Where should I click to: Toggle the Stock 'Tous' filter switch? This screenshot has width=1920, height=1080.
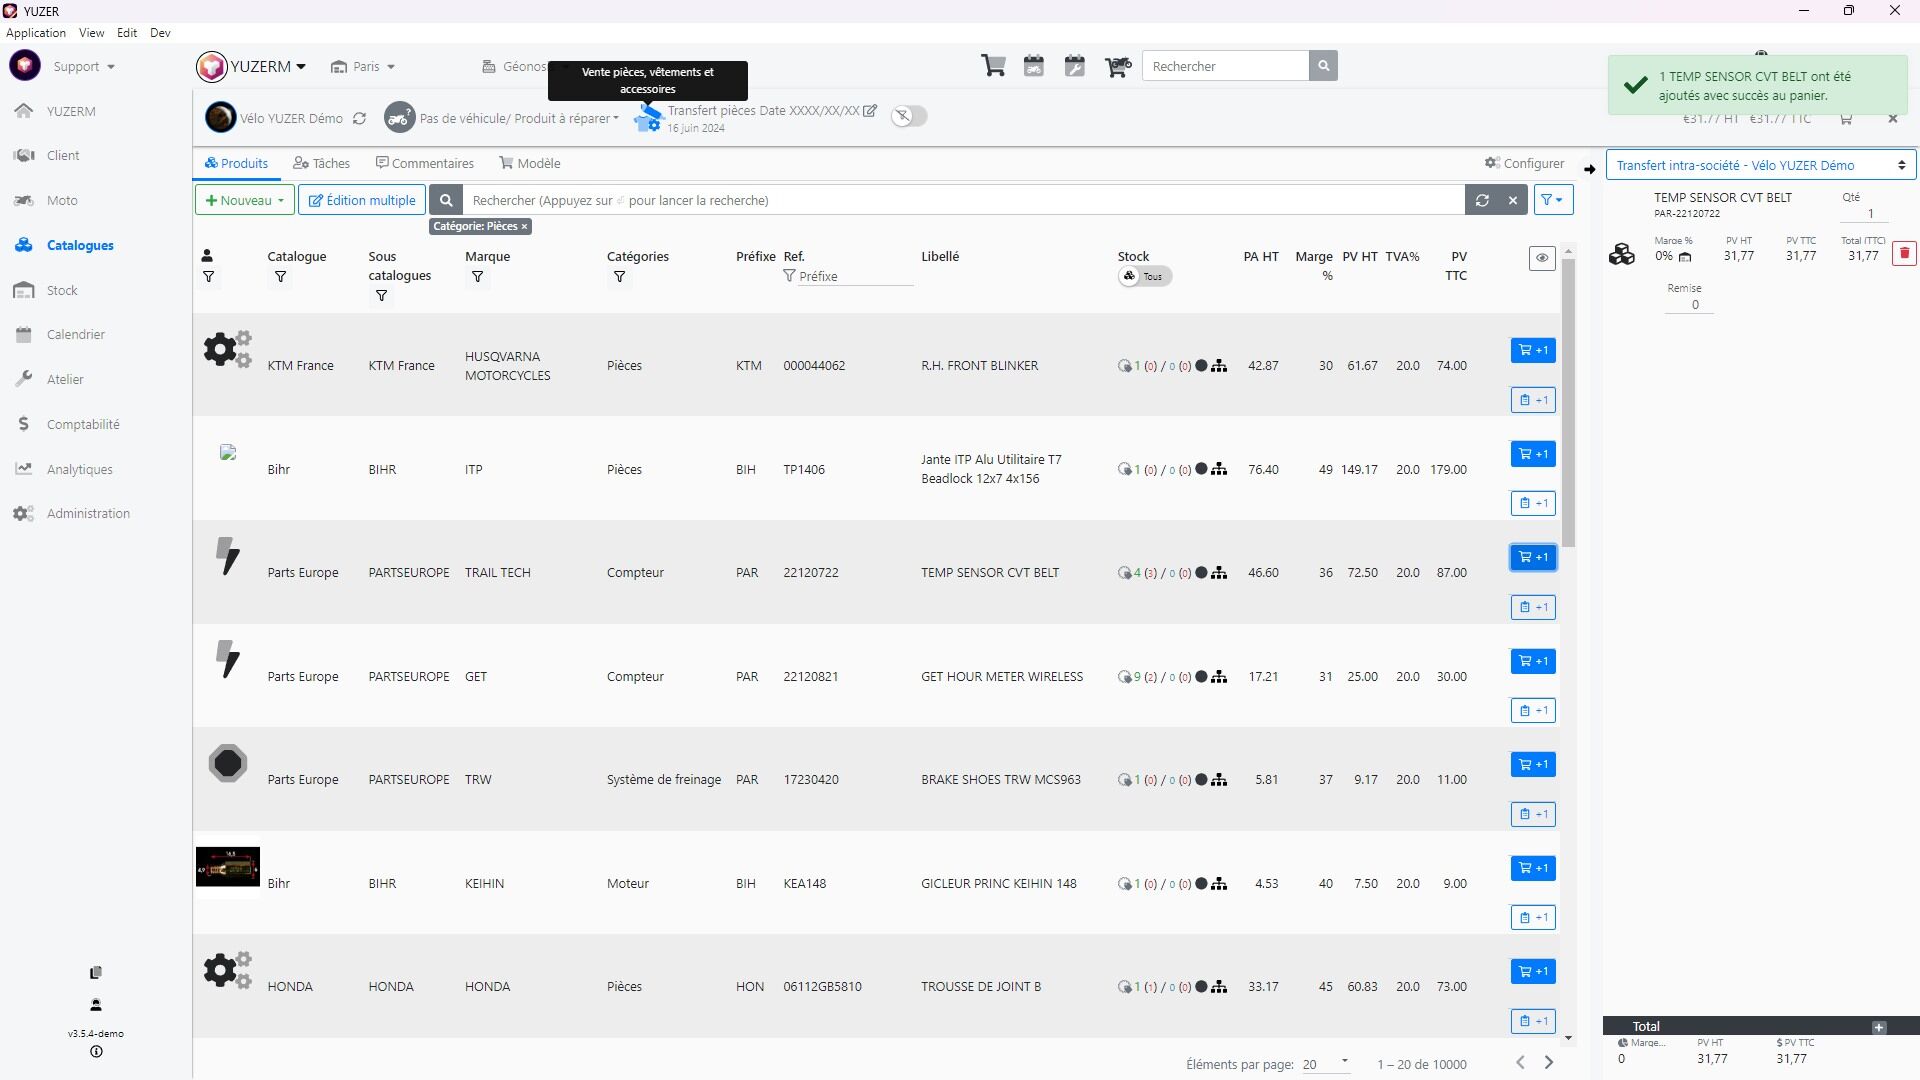[1144, 277]
